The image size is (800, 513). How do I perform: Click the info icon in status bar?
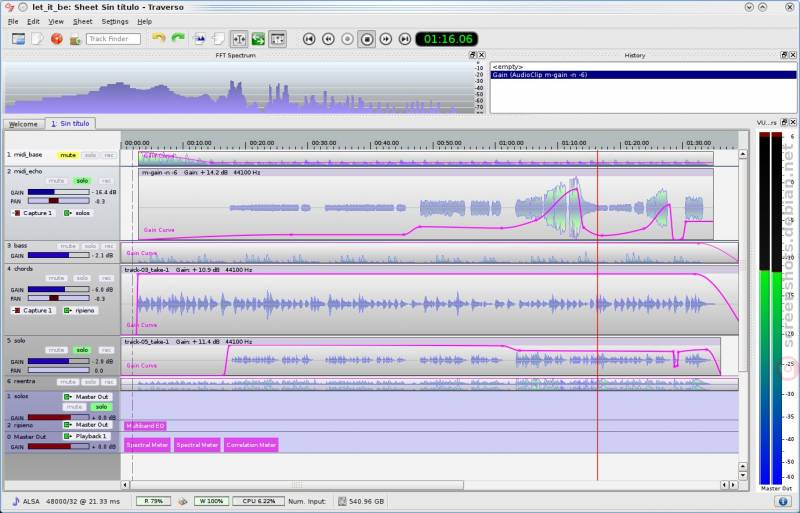(783, 501)
